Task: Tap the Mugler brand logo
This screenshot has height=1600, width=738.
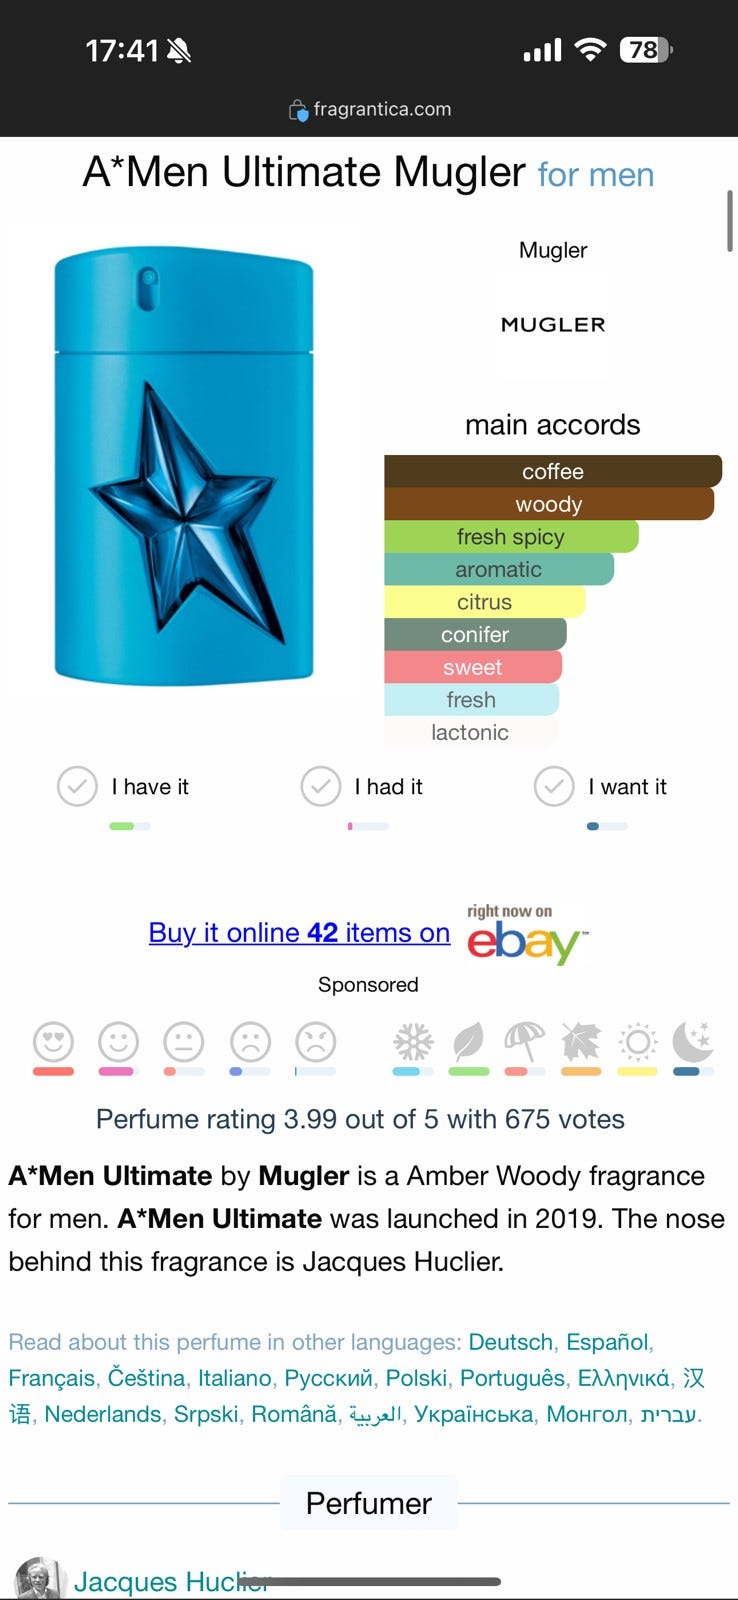Action: point(553,325)
